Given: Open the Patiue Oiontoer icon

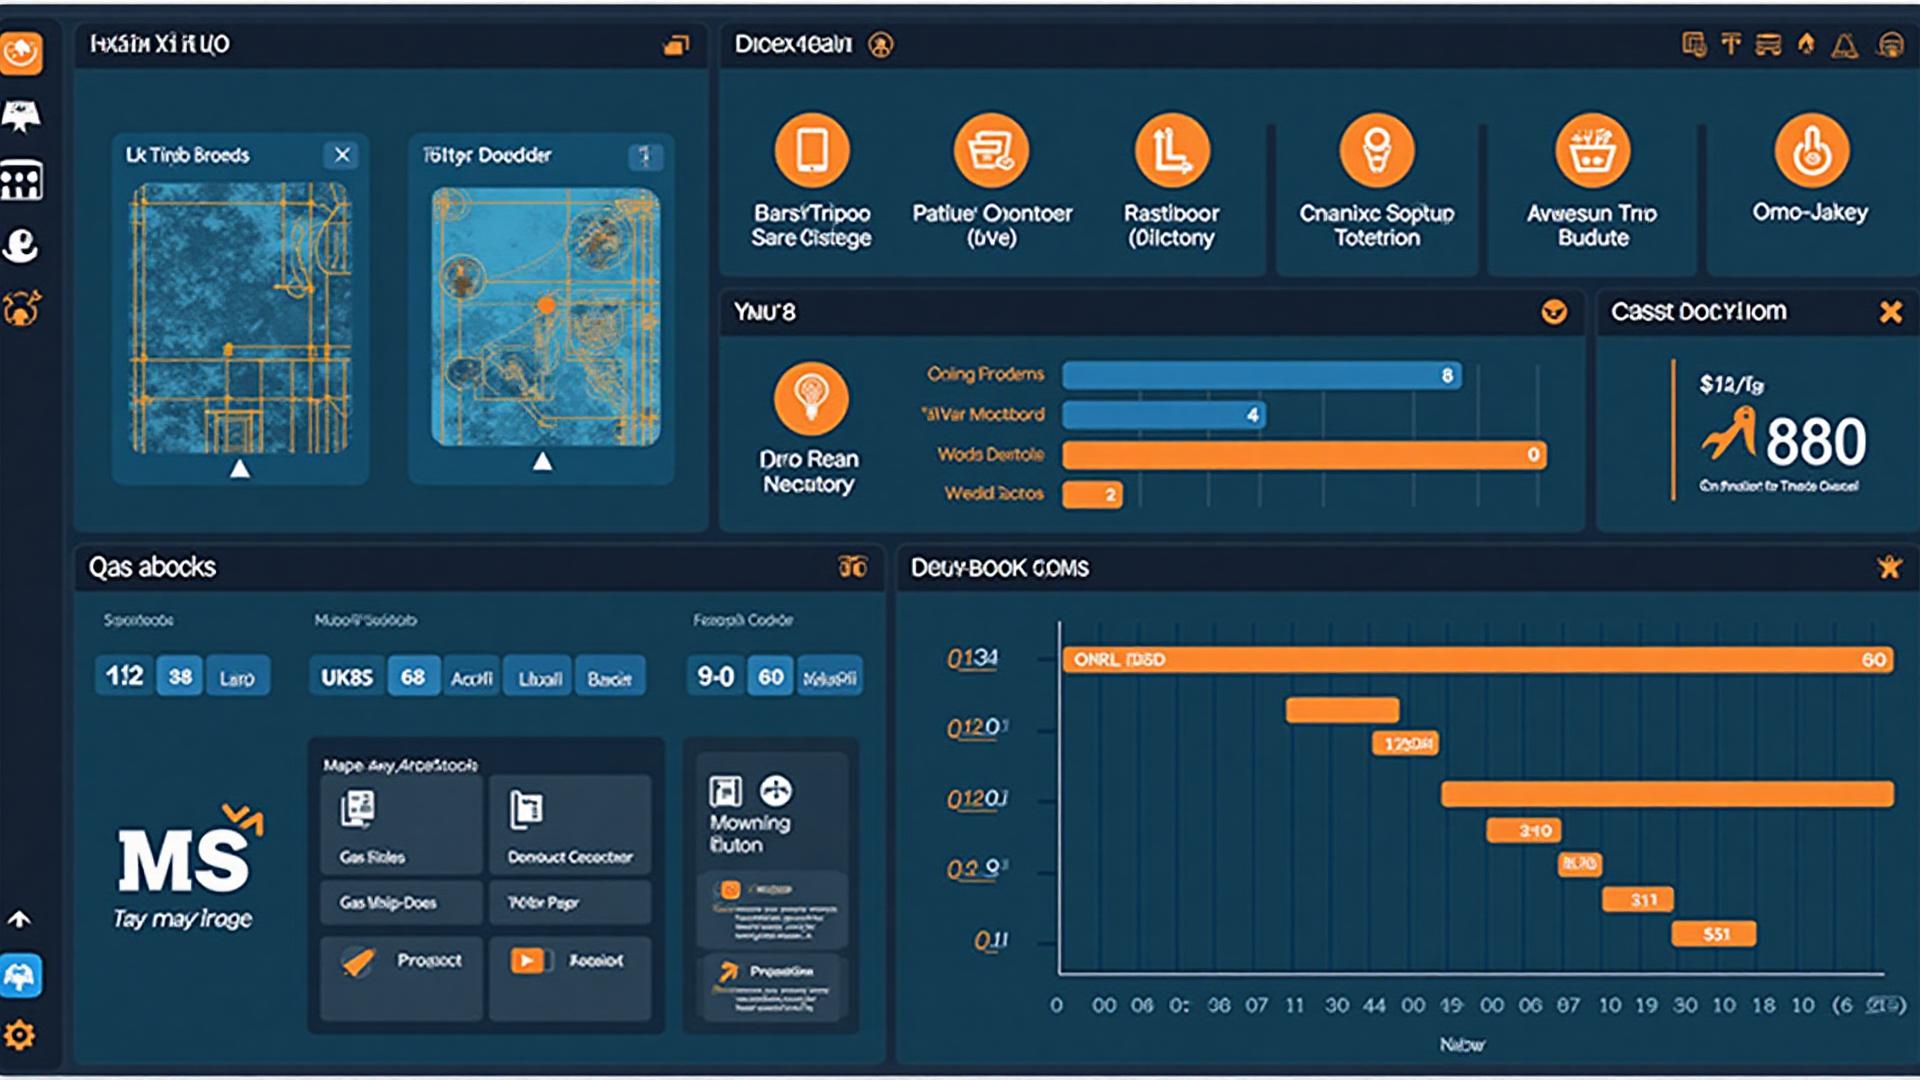Looking at the screenshot, I should 991,151.
